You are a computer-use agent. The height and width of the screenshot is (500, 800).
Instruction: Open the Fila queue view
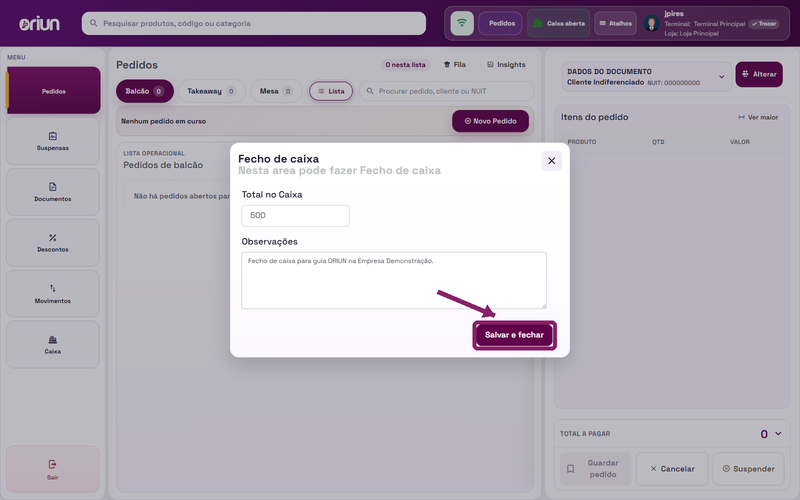(455, 65)
